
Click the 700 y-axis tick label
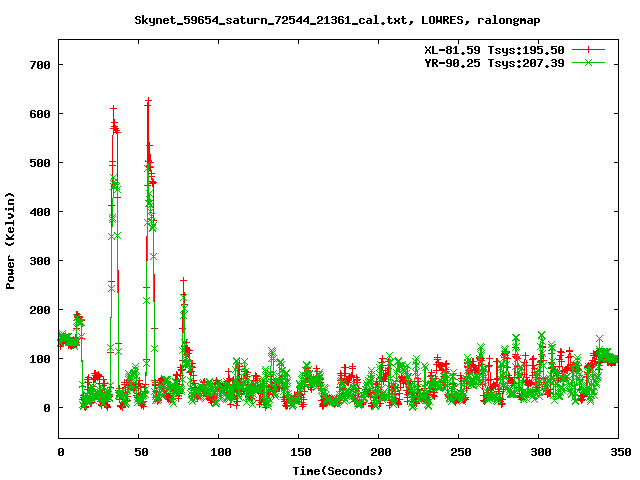(x=40, y=65)
